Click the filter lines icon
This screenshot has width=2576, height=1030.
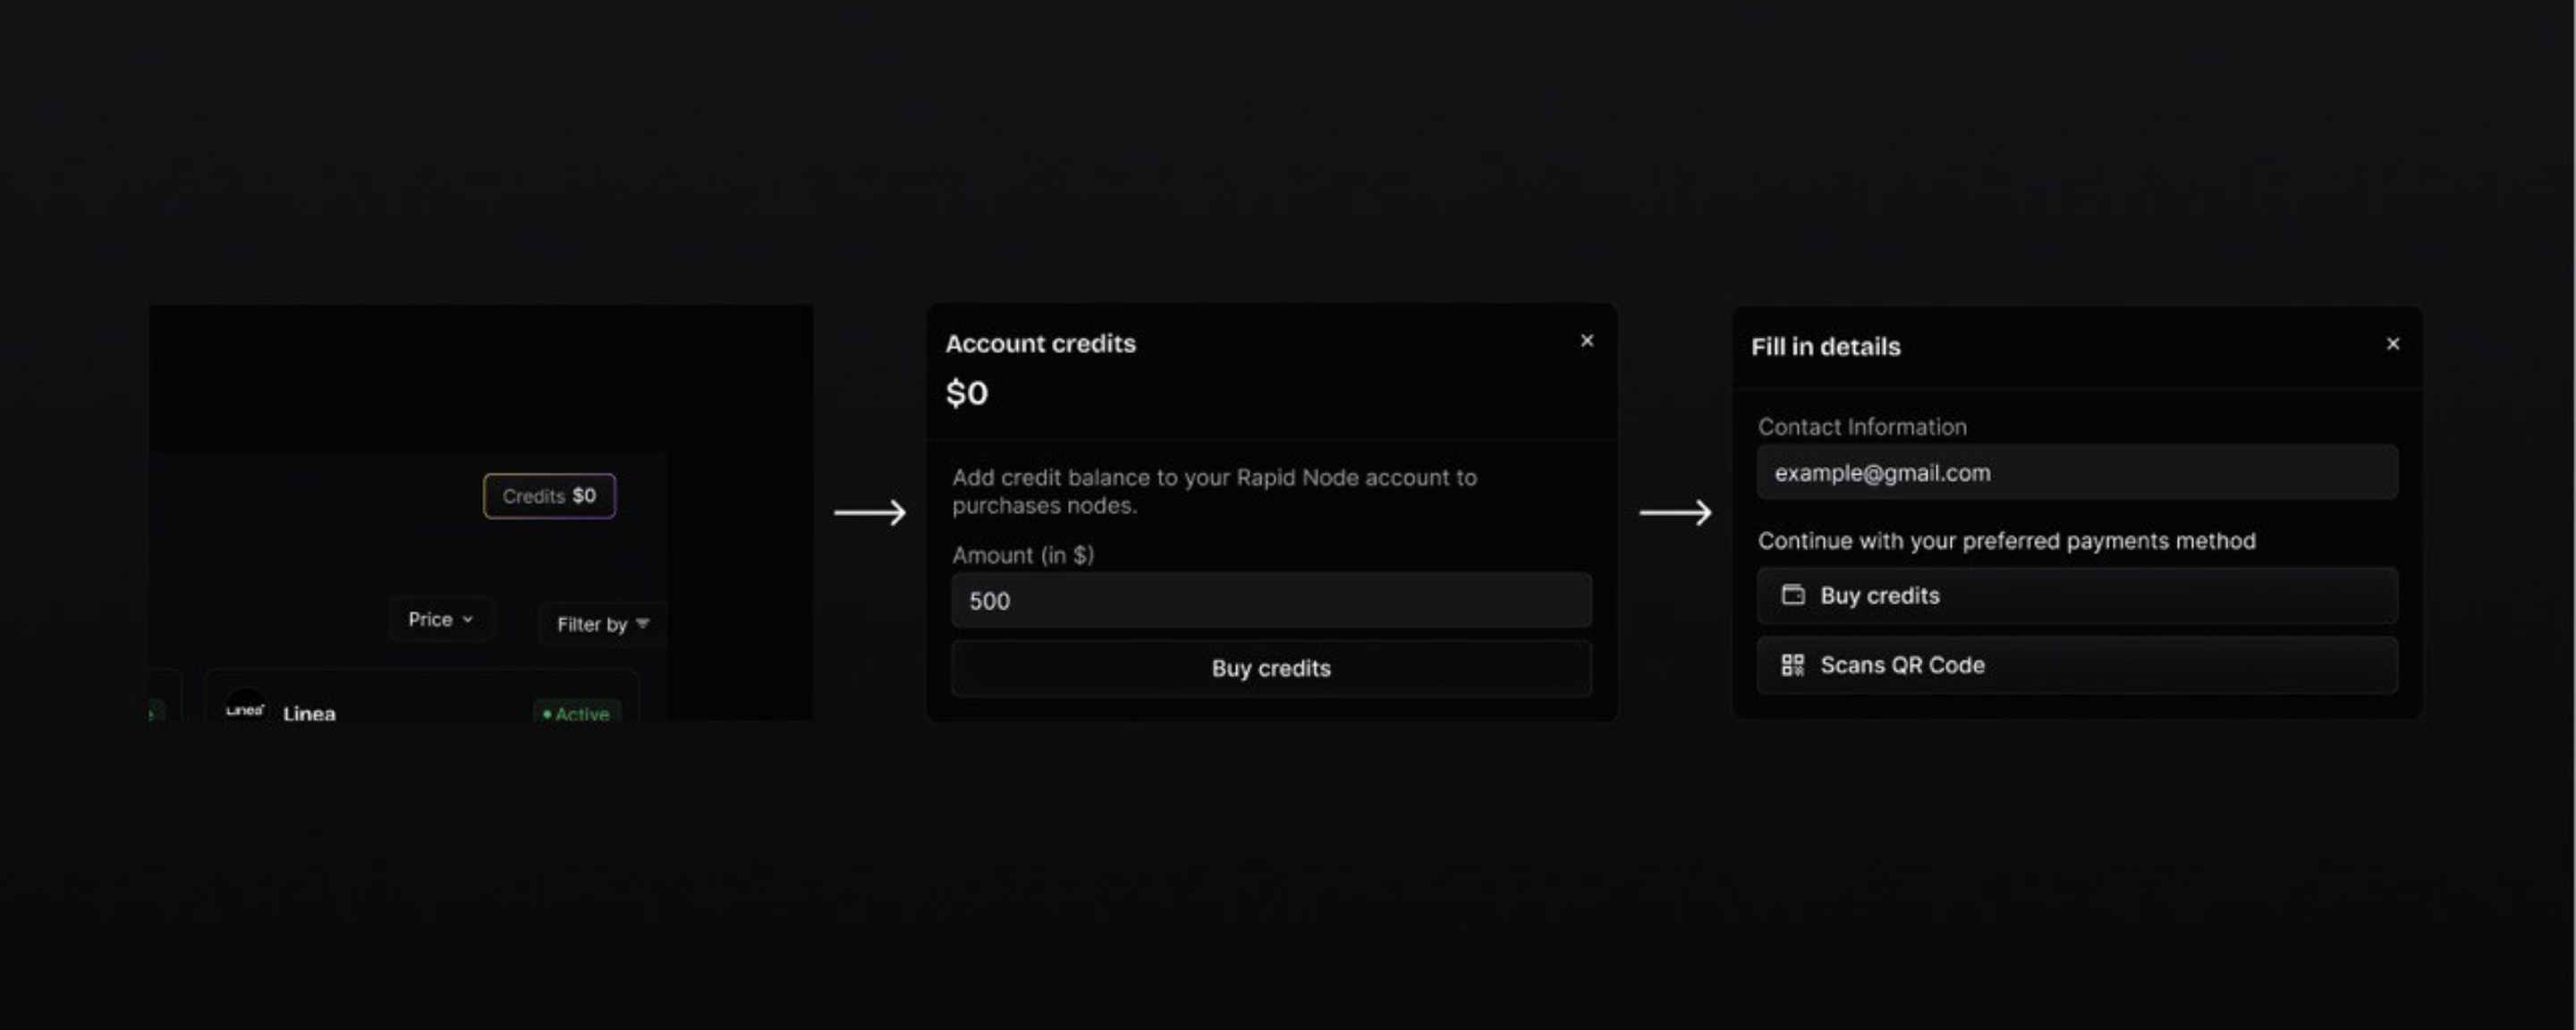pos(643,623)
